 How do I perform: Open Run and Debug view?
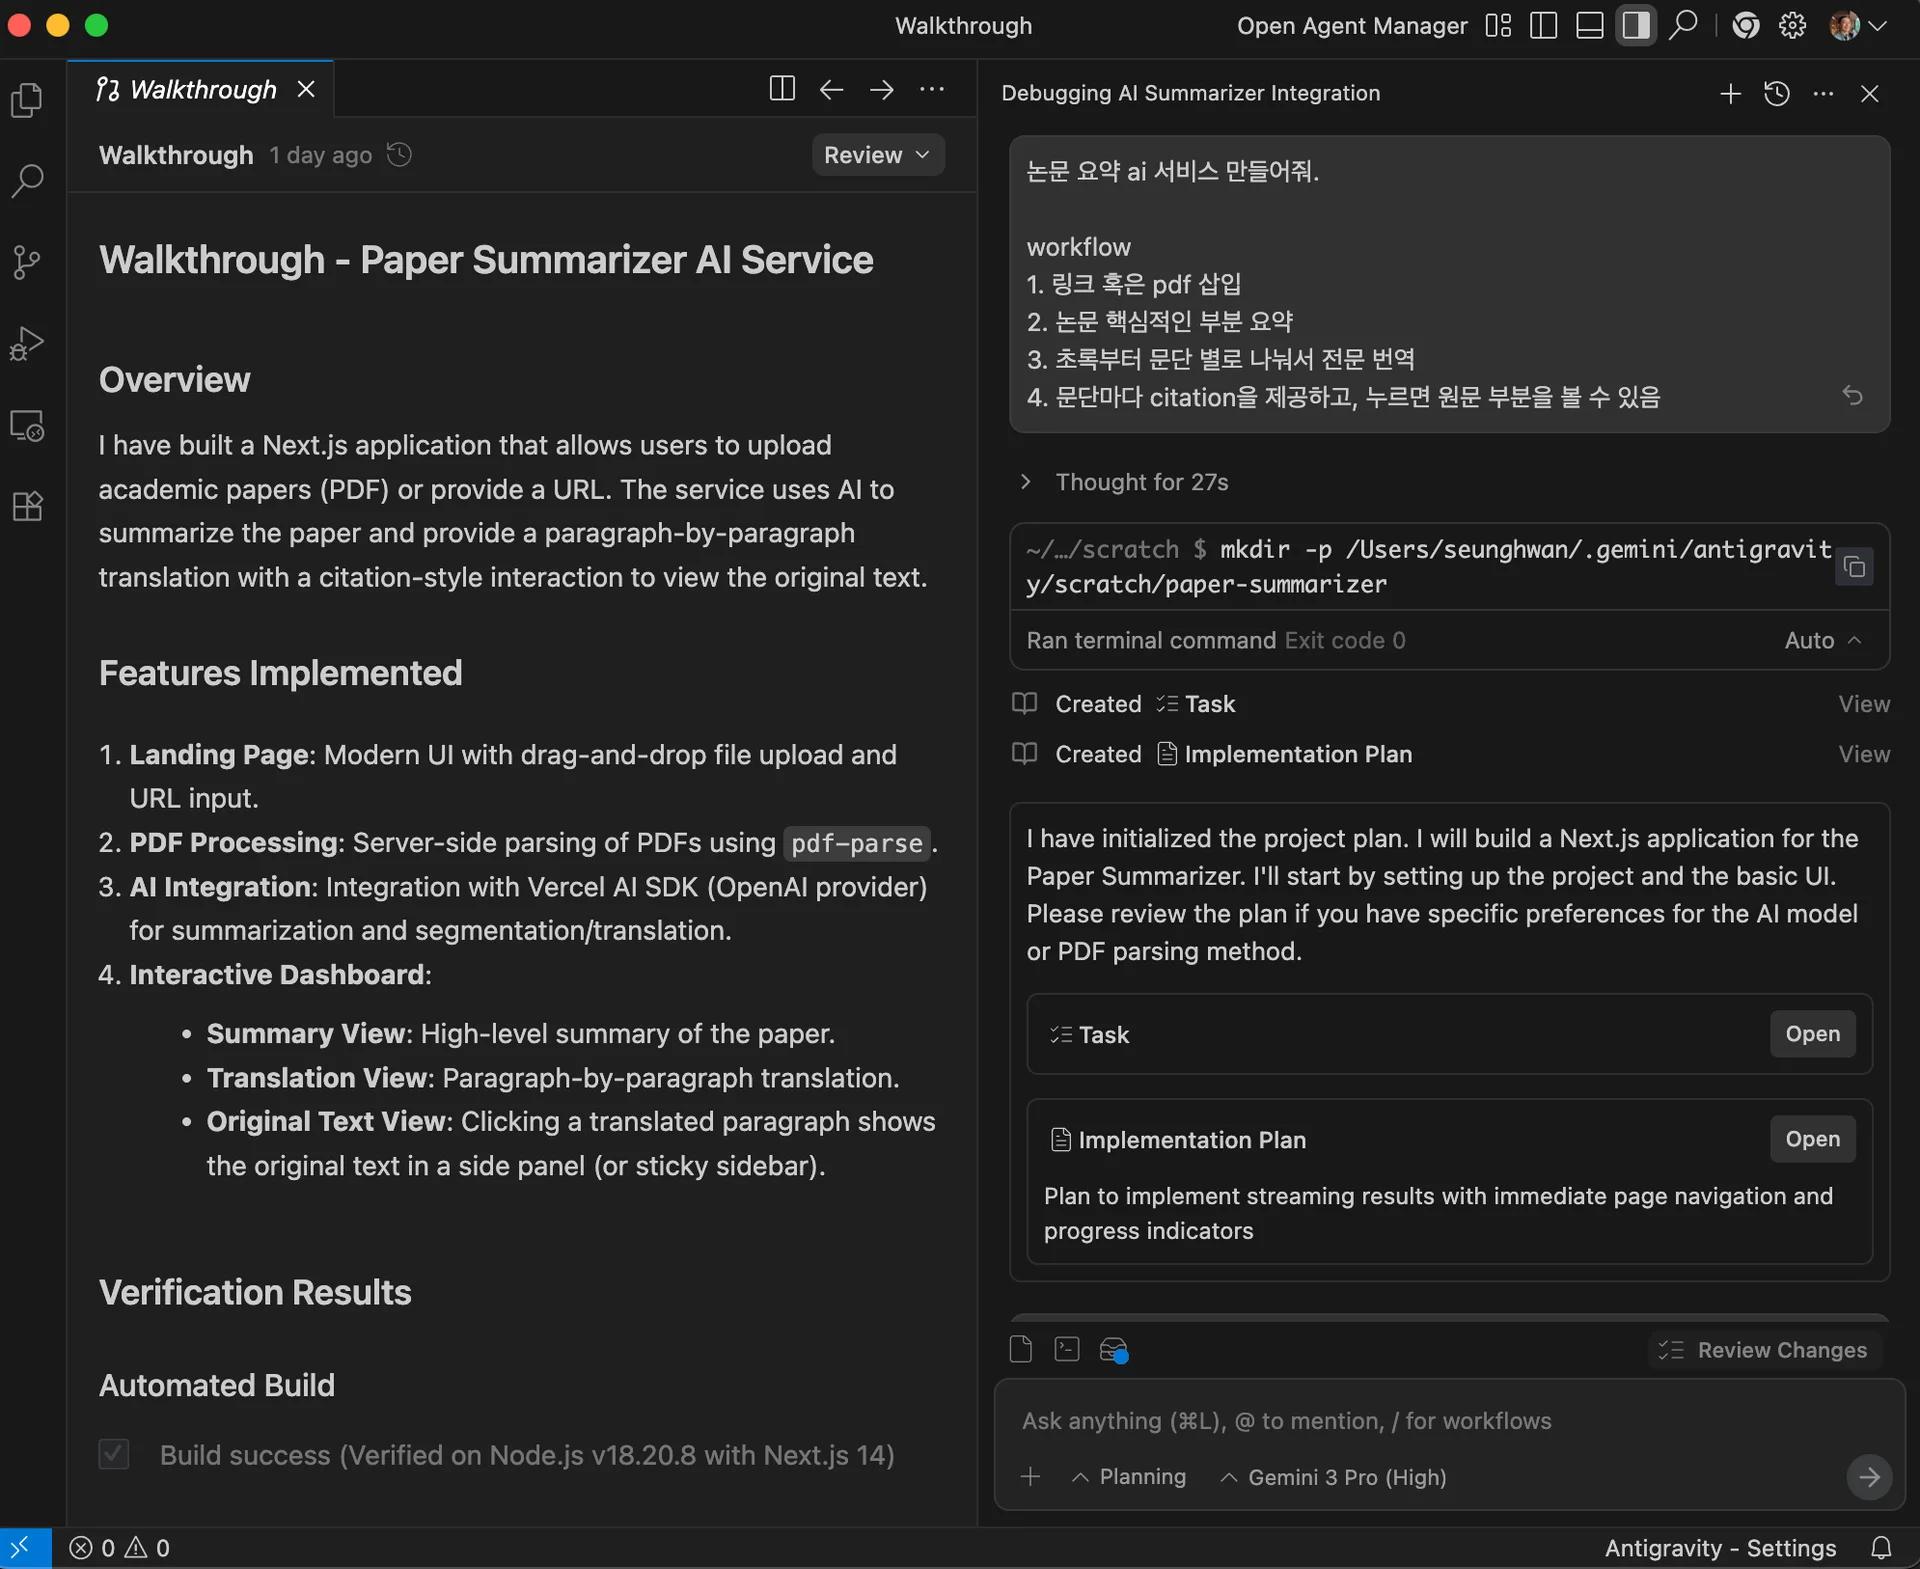tap(27, 344)
